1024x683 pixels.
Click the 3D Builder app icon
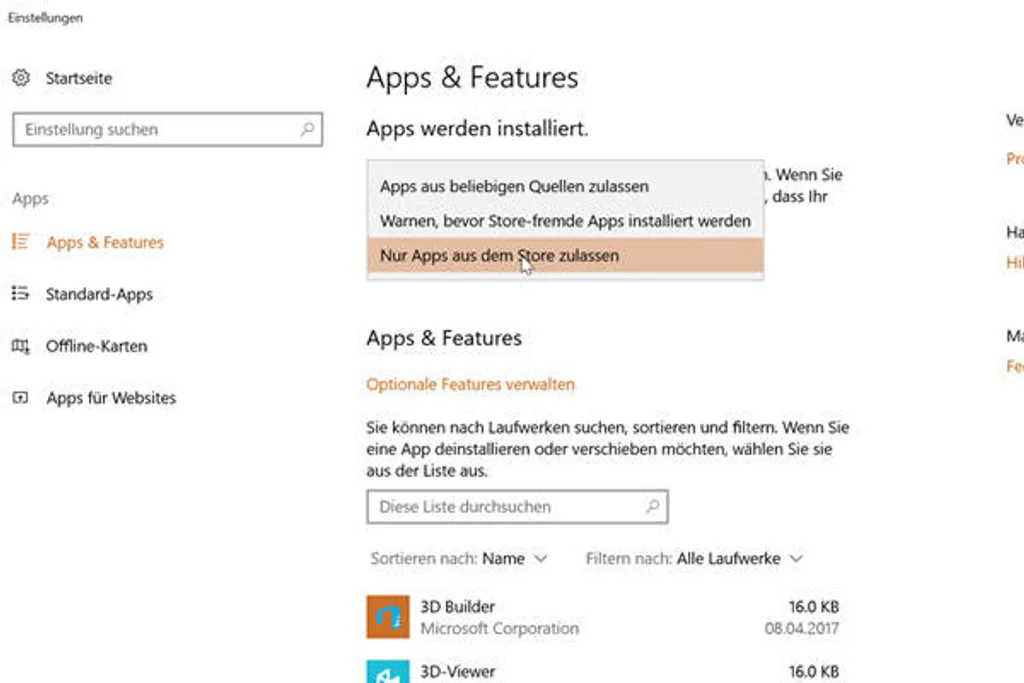[388, 616]
